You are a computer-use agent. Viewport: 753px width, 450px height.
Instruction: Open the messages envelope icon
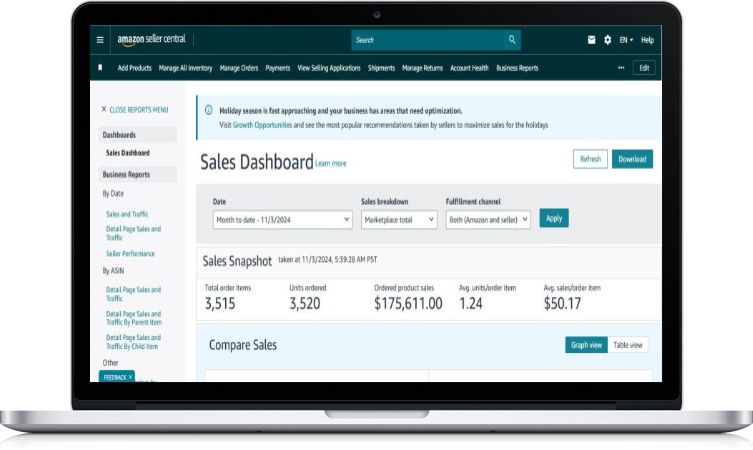pos(591,40)
